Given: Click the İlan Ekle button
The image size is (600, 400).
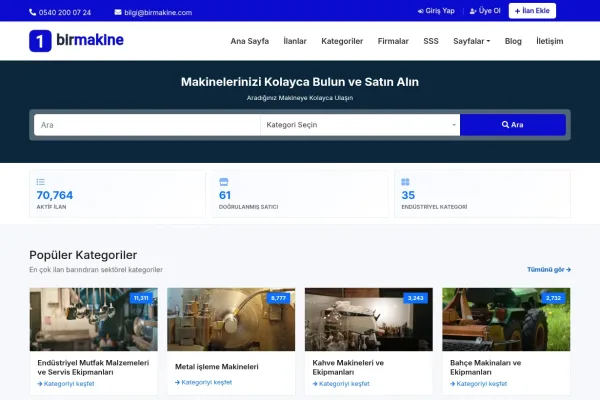Looking at the screenshot, I should (532, 11).
